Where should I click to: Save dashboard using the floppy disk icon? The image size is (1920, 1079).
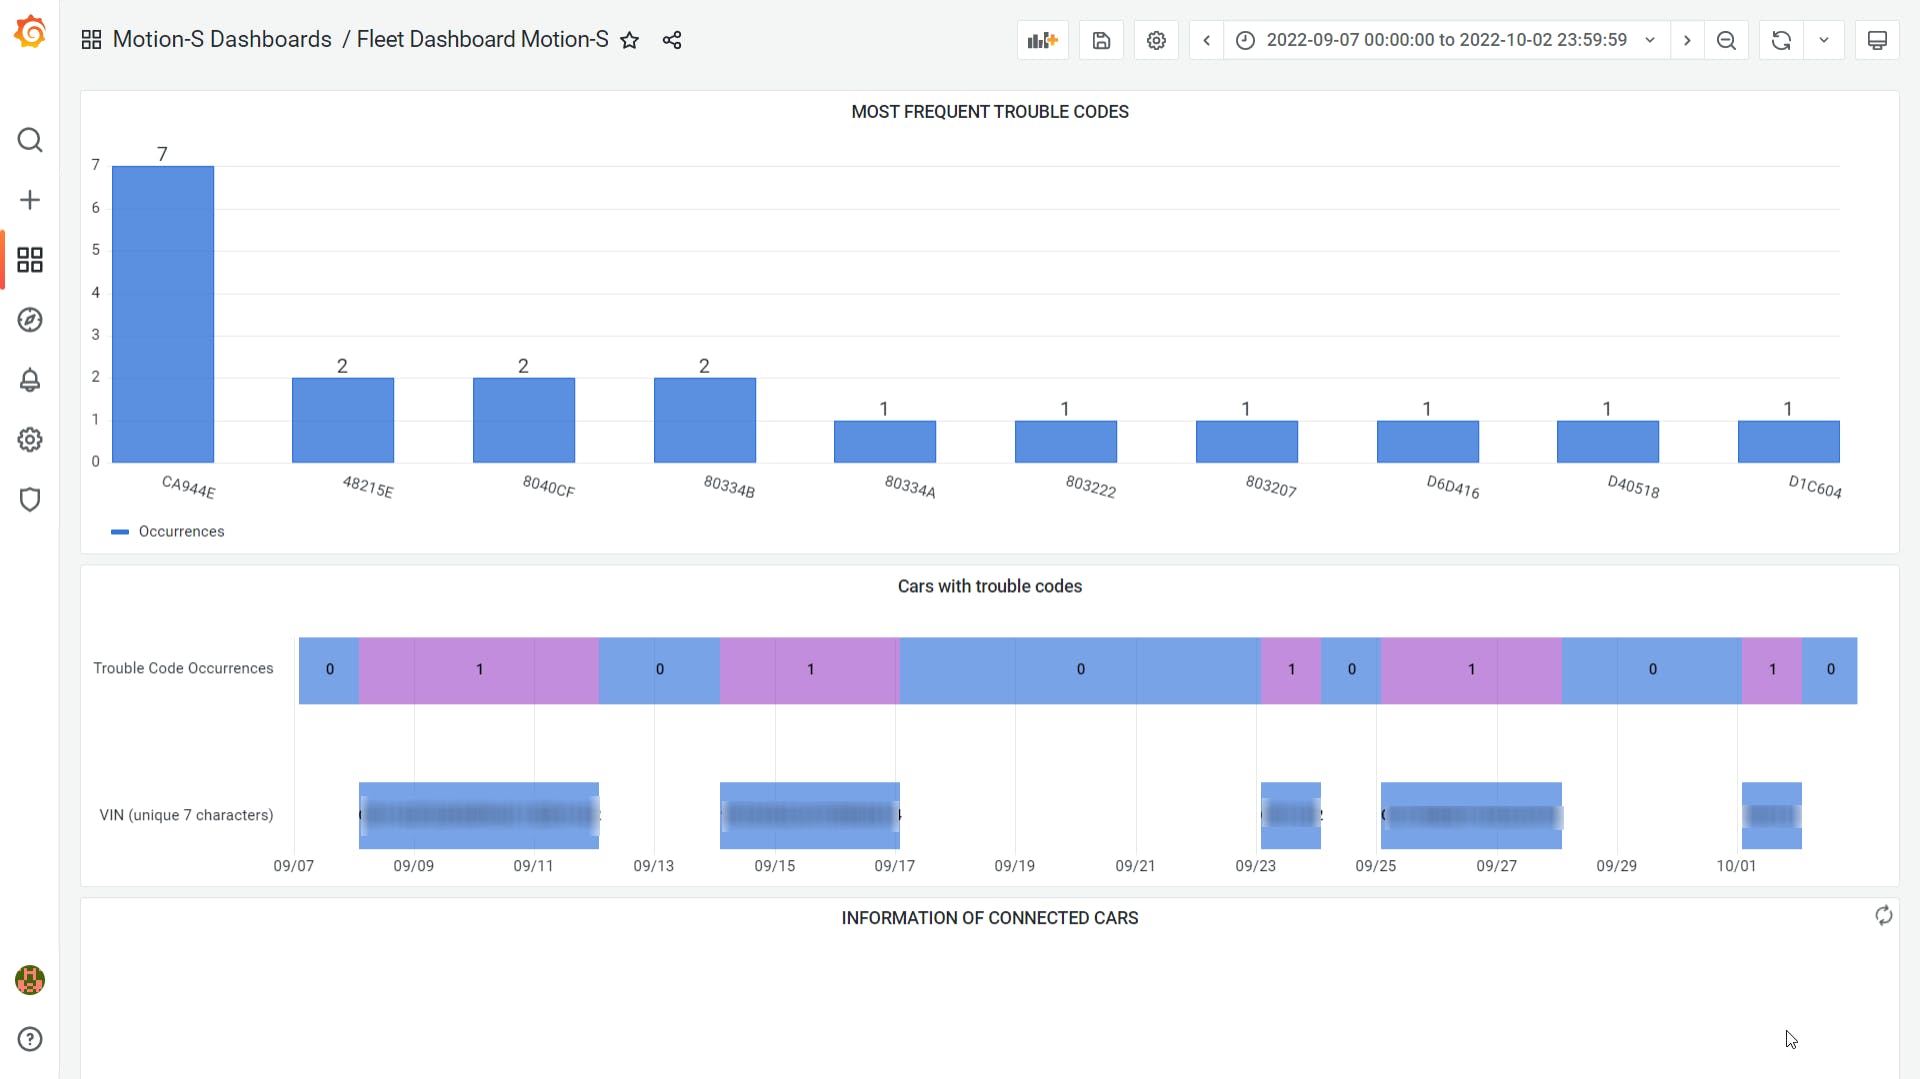[1101, 40]
